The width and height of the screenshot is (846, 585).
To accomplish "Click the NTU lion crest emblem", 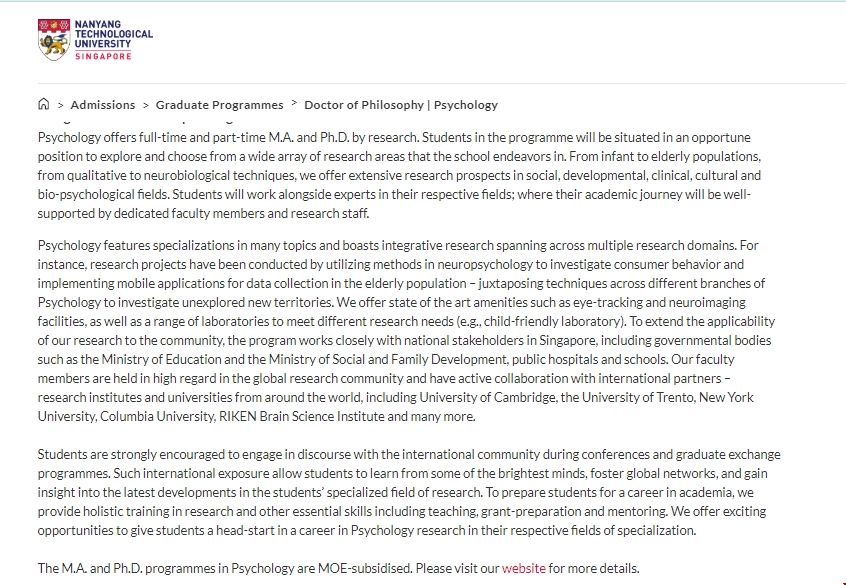I will (54, 40).
